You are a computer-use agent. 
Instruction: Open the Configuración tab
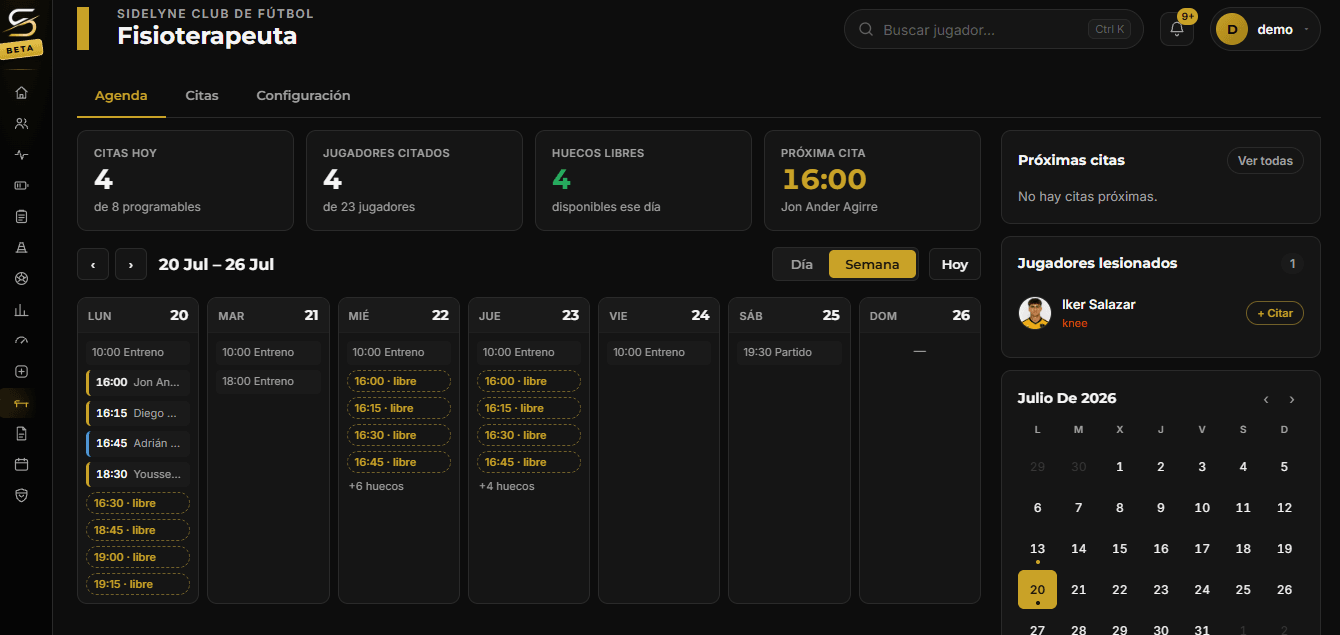point(303,96)
